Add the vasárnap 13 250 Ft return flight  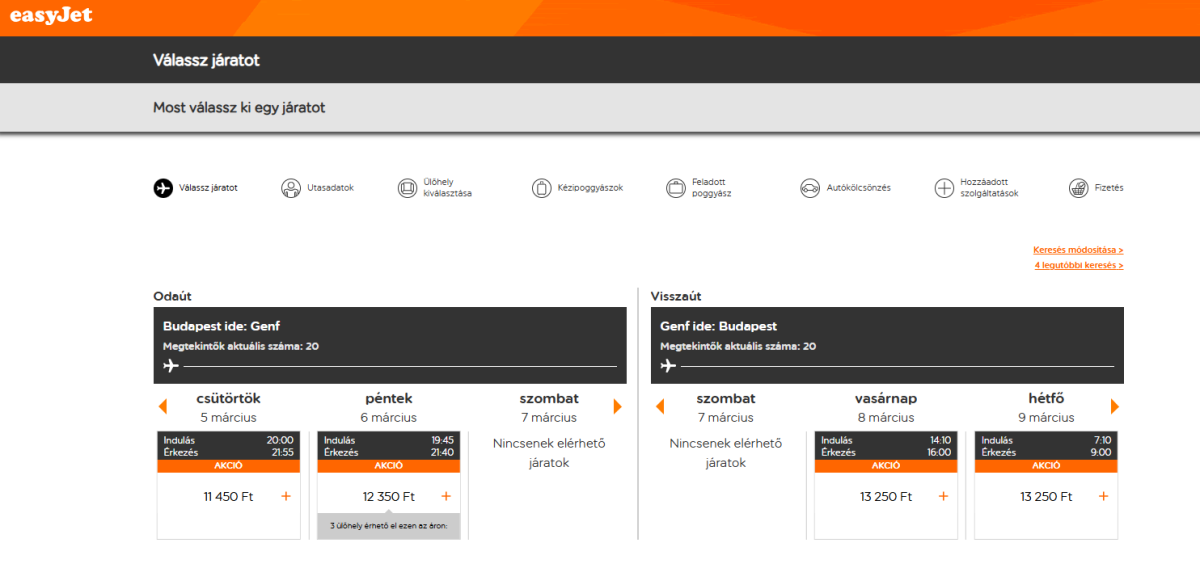point(943,497)
